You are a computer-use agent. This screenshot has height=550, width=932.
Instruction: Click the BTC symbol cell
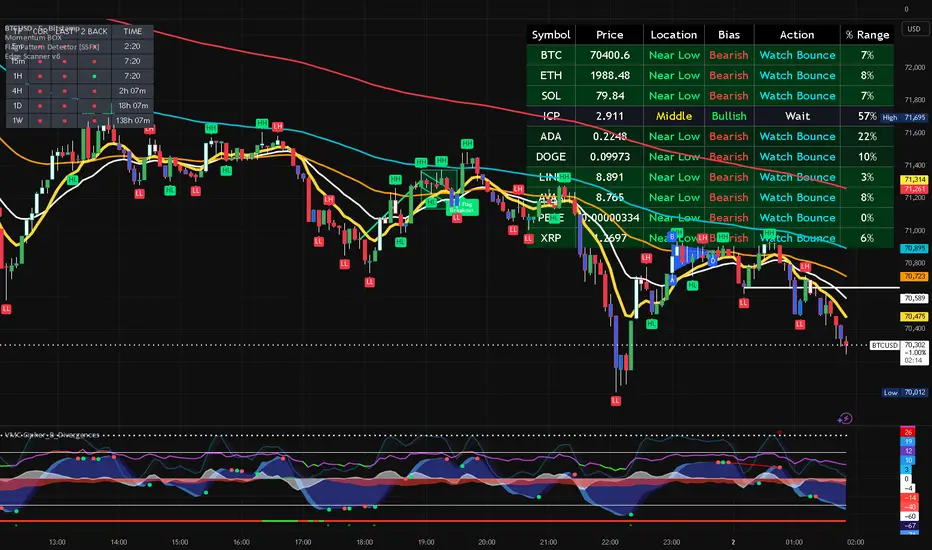pyautogui.click(x=551, y=55)
